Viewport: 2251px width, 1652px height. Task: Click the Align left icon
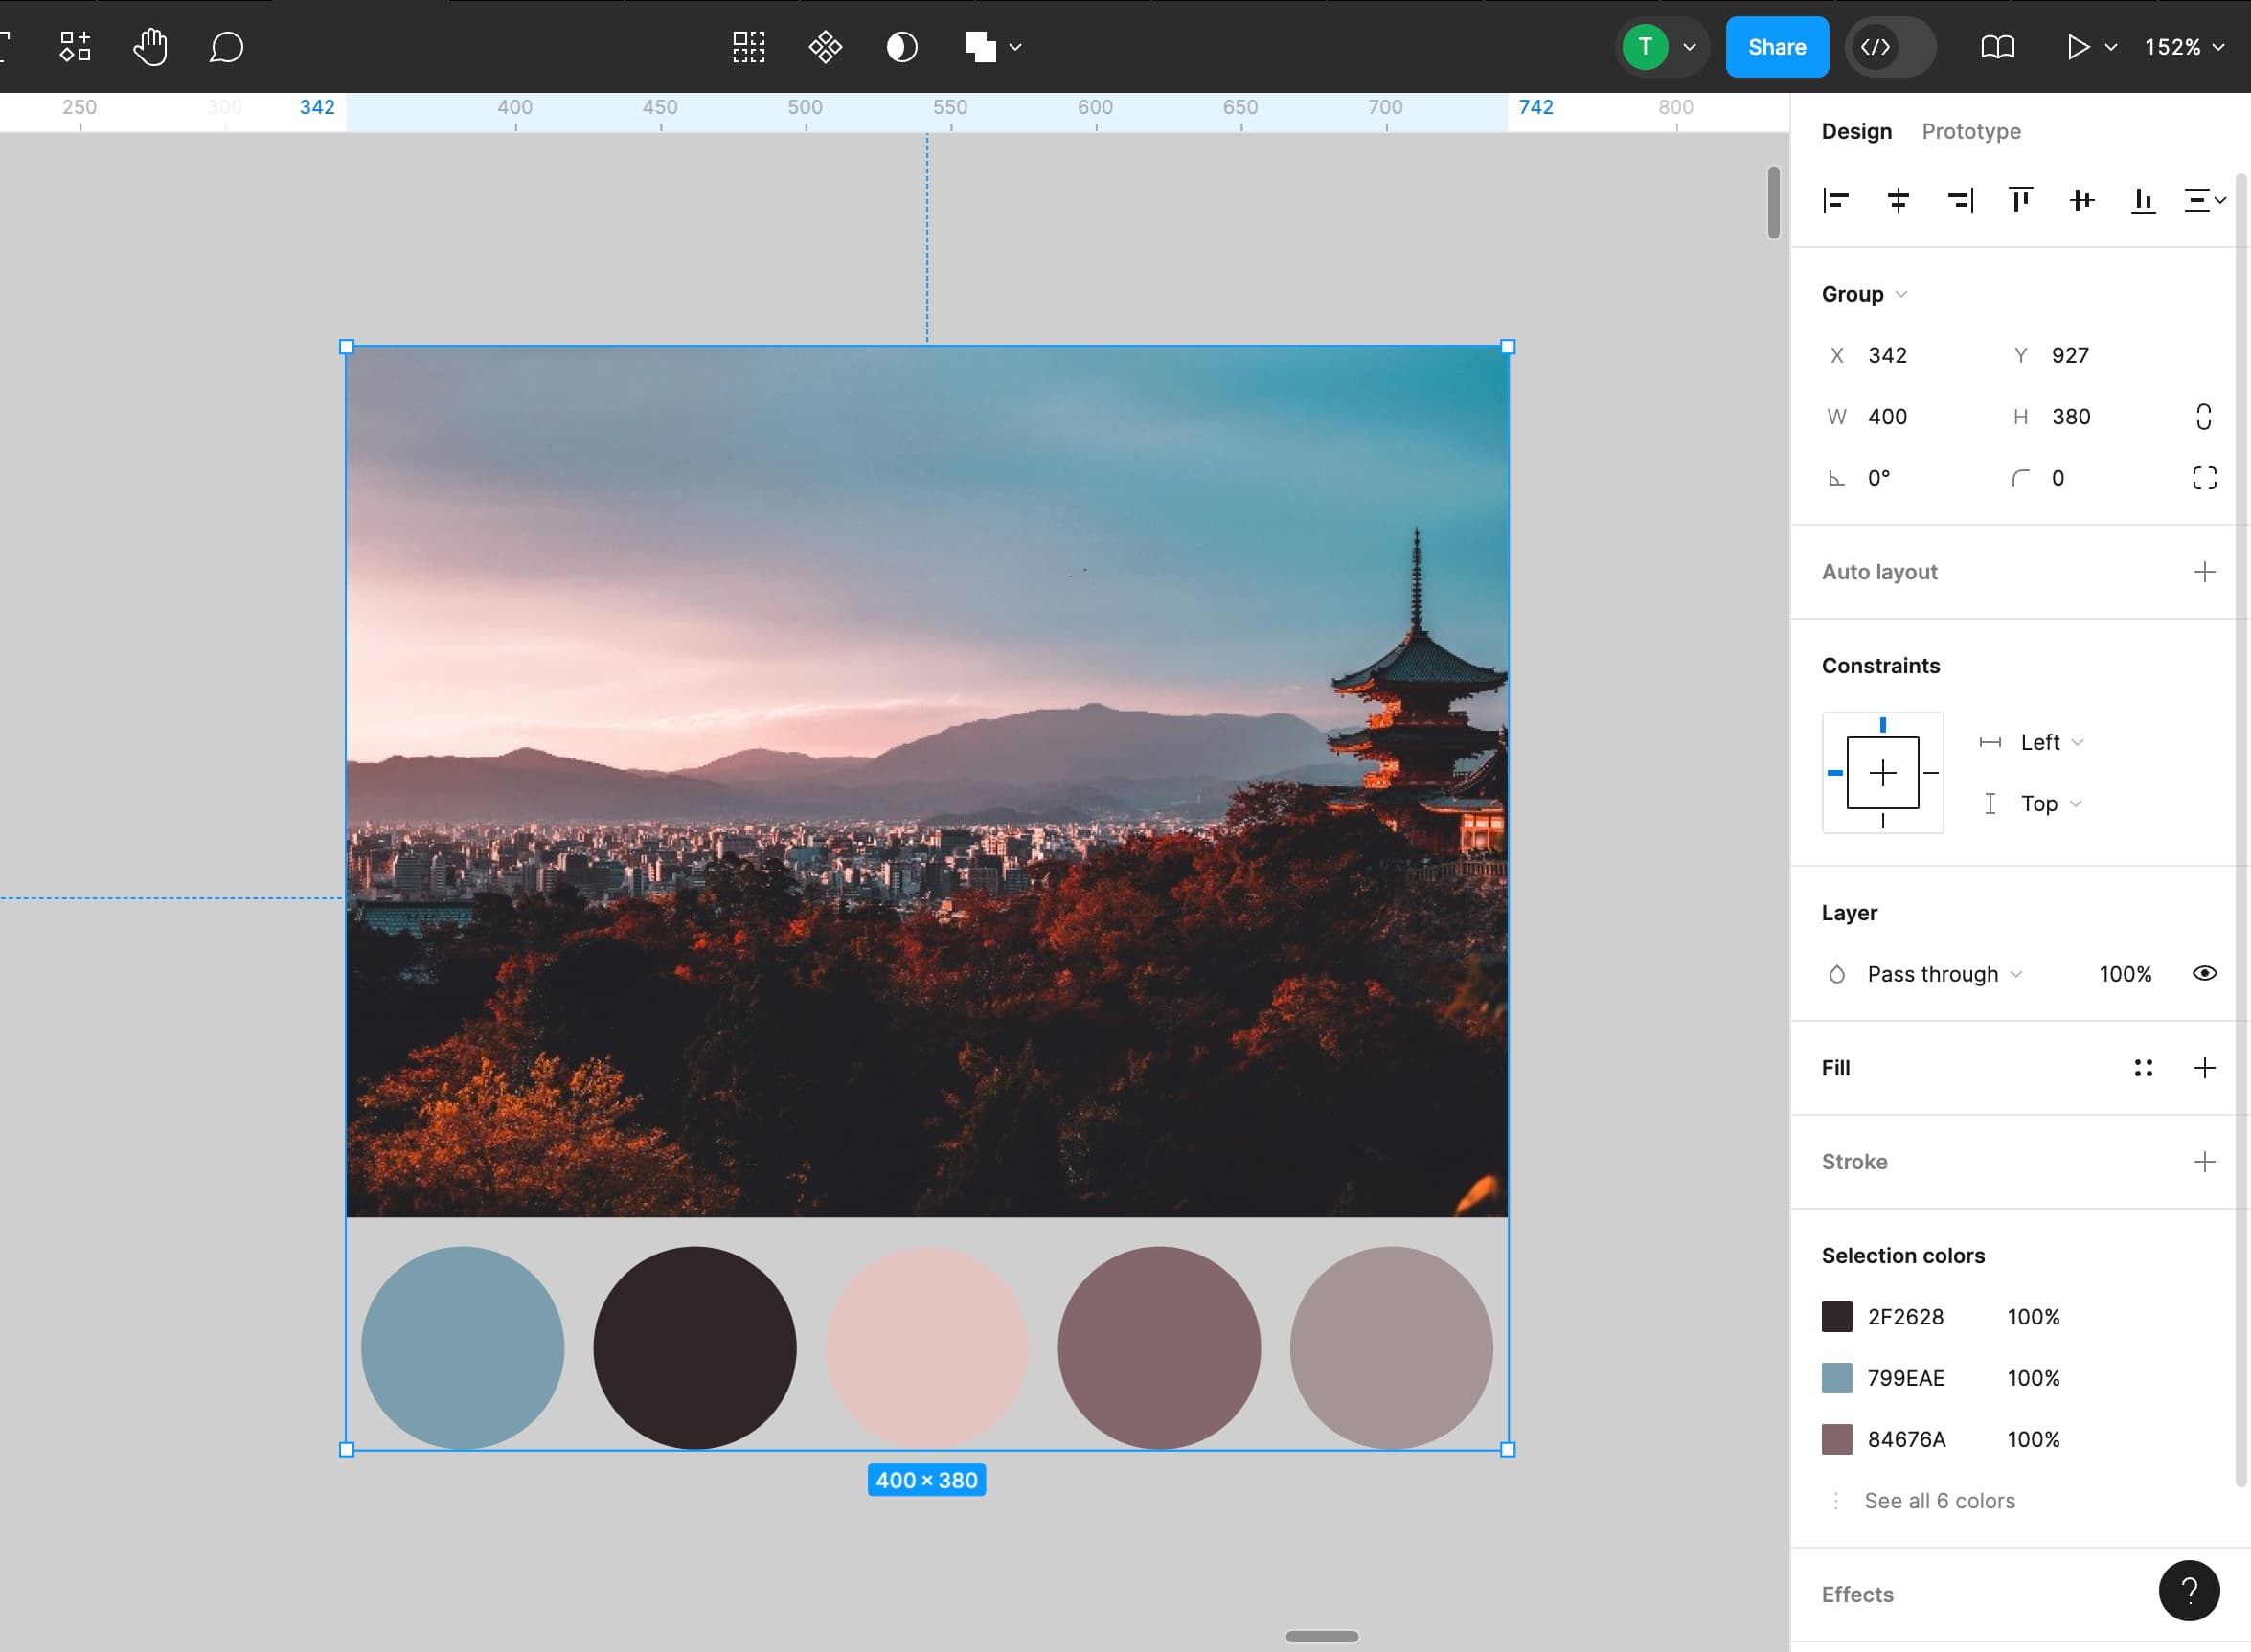1836,200
